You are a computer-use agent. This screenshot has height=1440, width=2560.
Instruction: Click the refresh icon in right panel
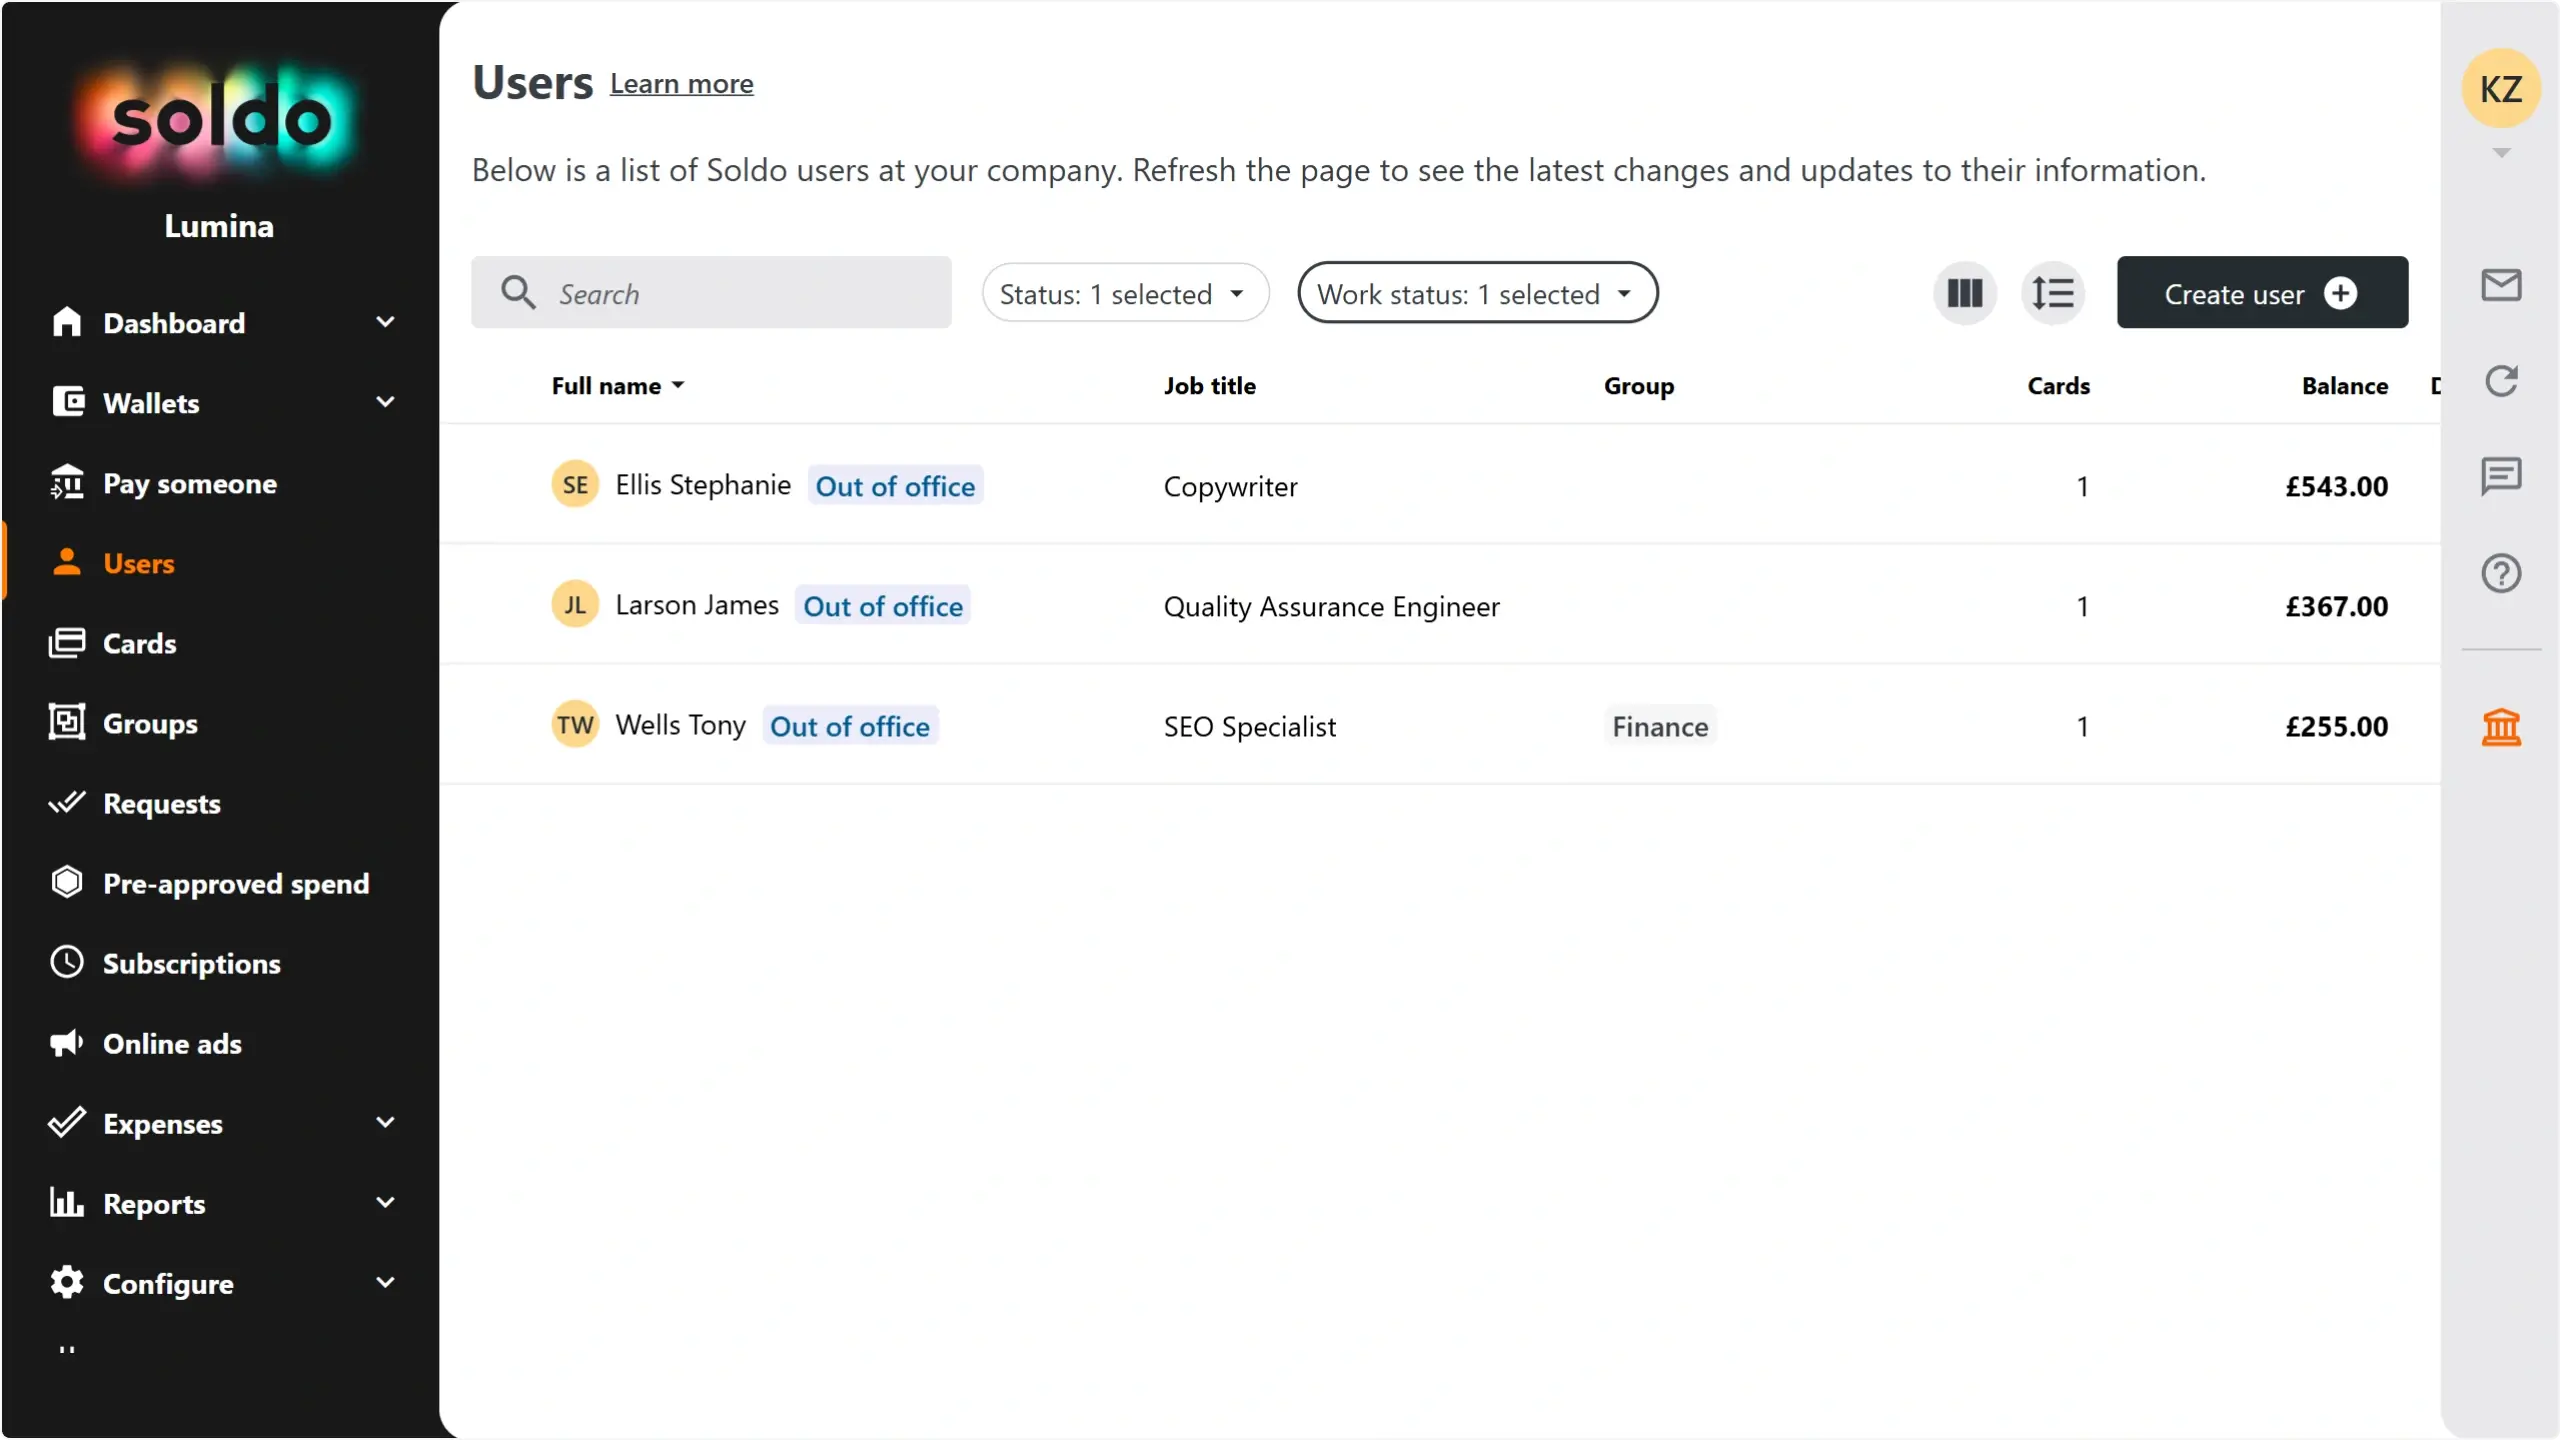(x=2501, y=381)
